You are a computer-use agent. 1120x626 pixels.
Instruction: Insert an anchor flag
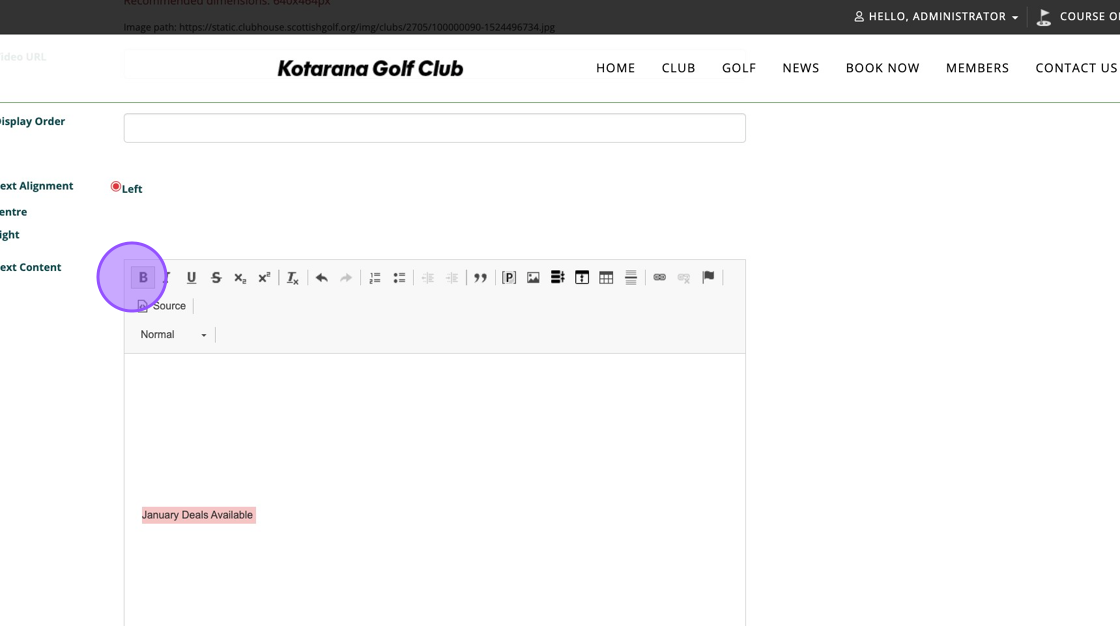click(x=708, y=277)
